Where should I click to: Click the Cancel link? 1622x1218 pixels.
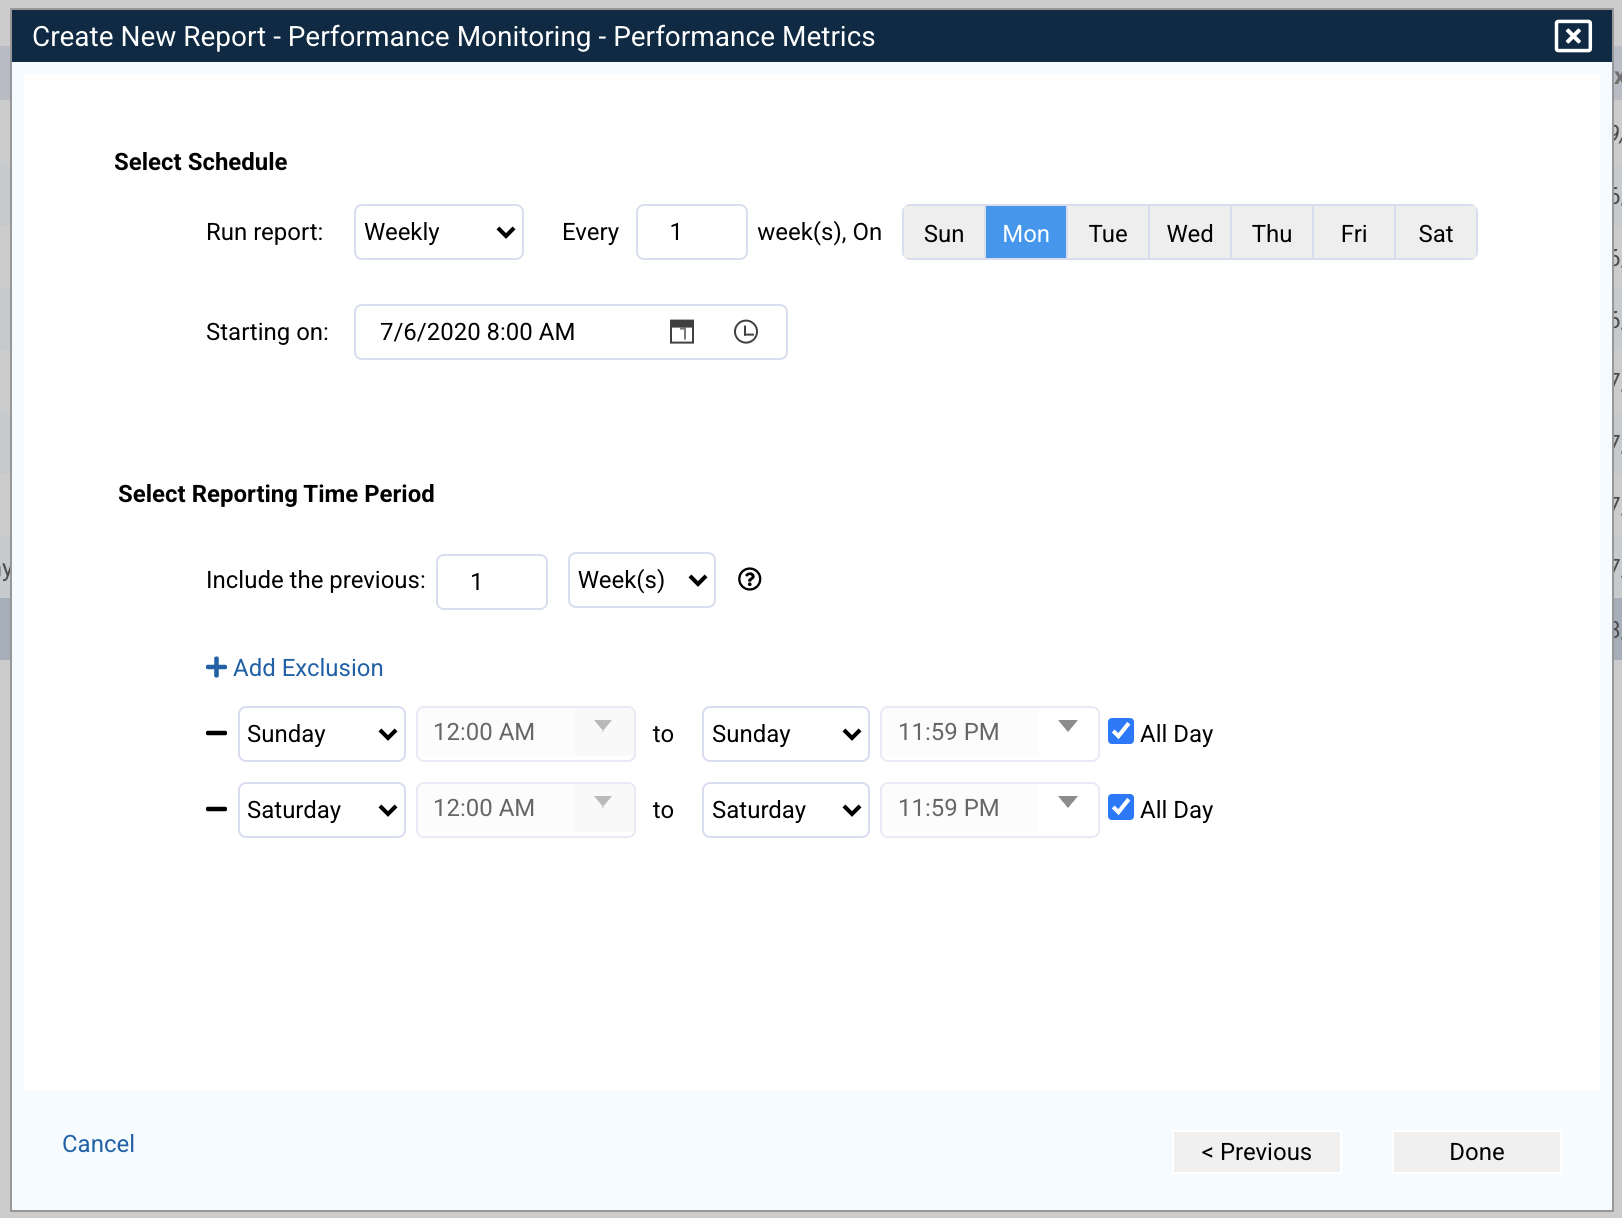pyautogui.click(x=98, y=1144)
